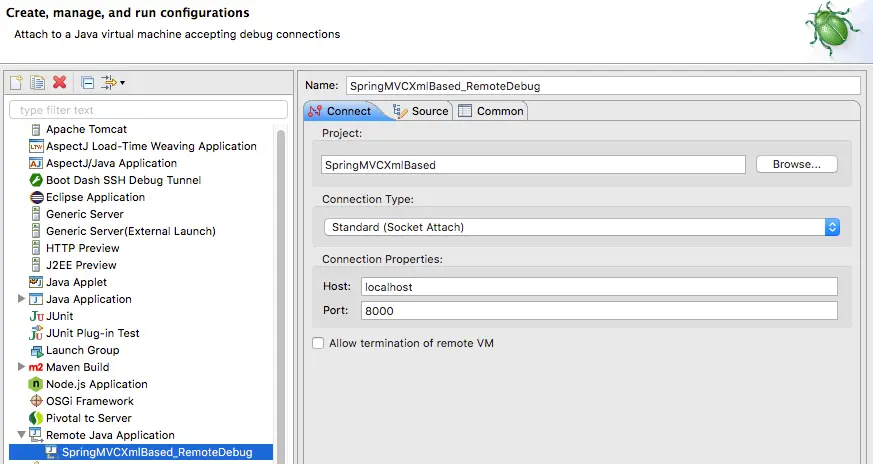Click the Duplicate launch configuration icon
The width and height of the screenshot is (873, 464).
tap(37, 82)
